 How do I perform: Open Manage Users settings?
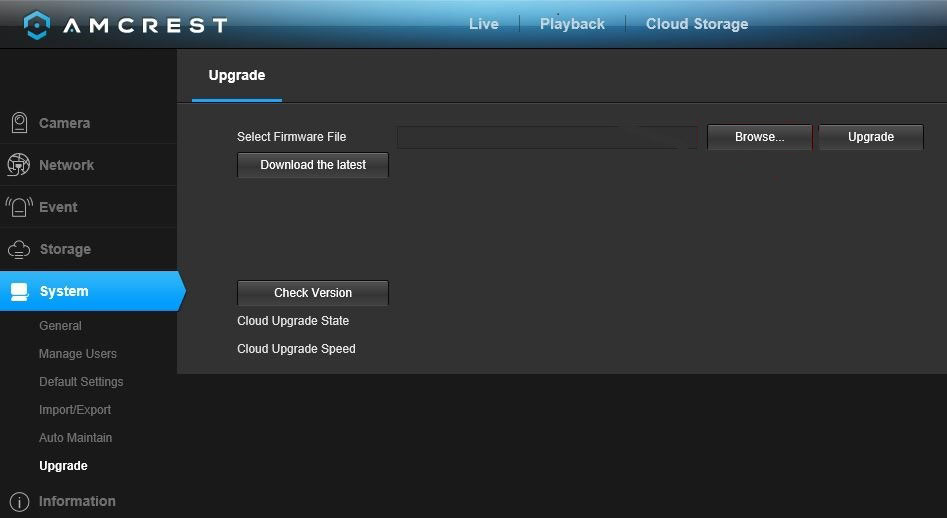[x=77, y=354]
